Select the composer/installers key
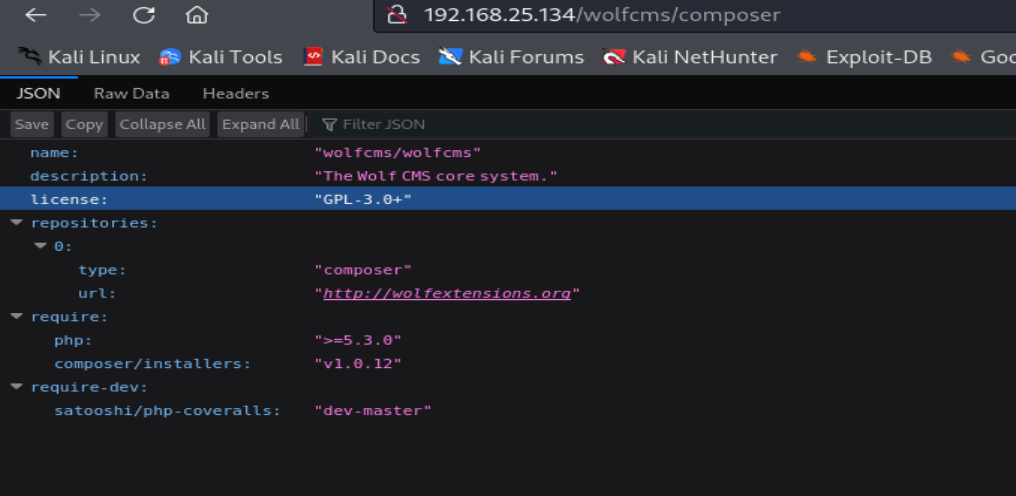 pos(153,364)
